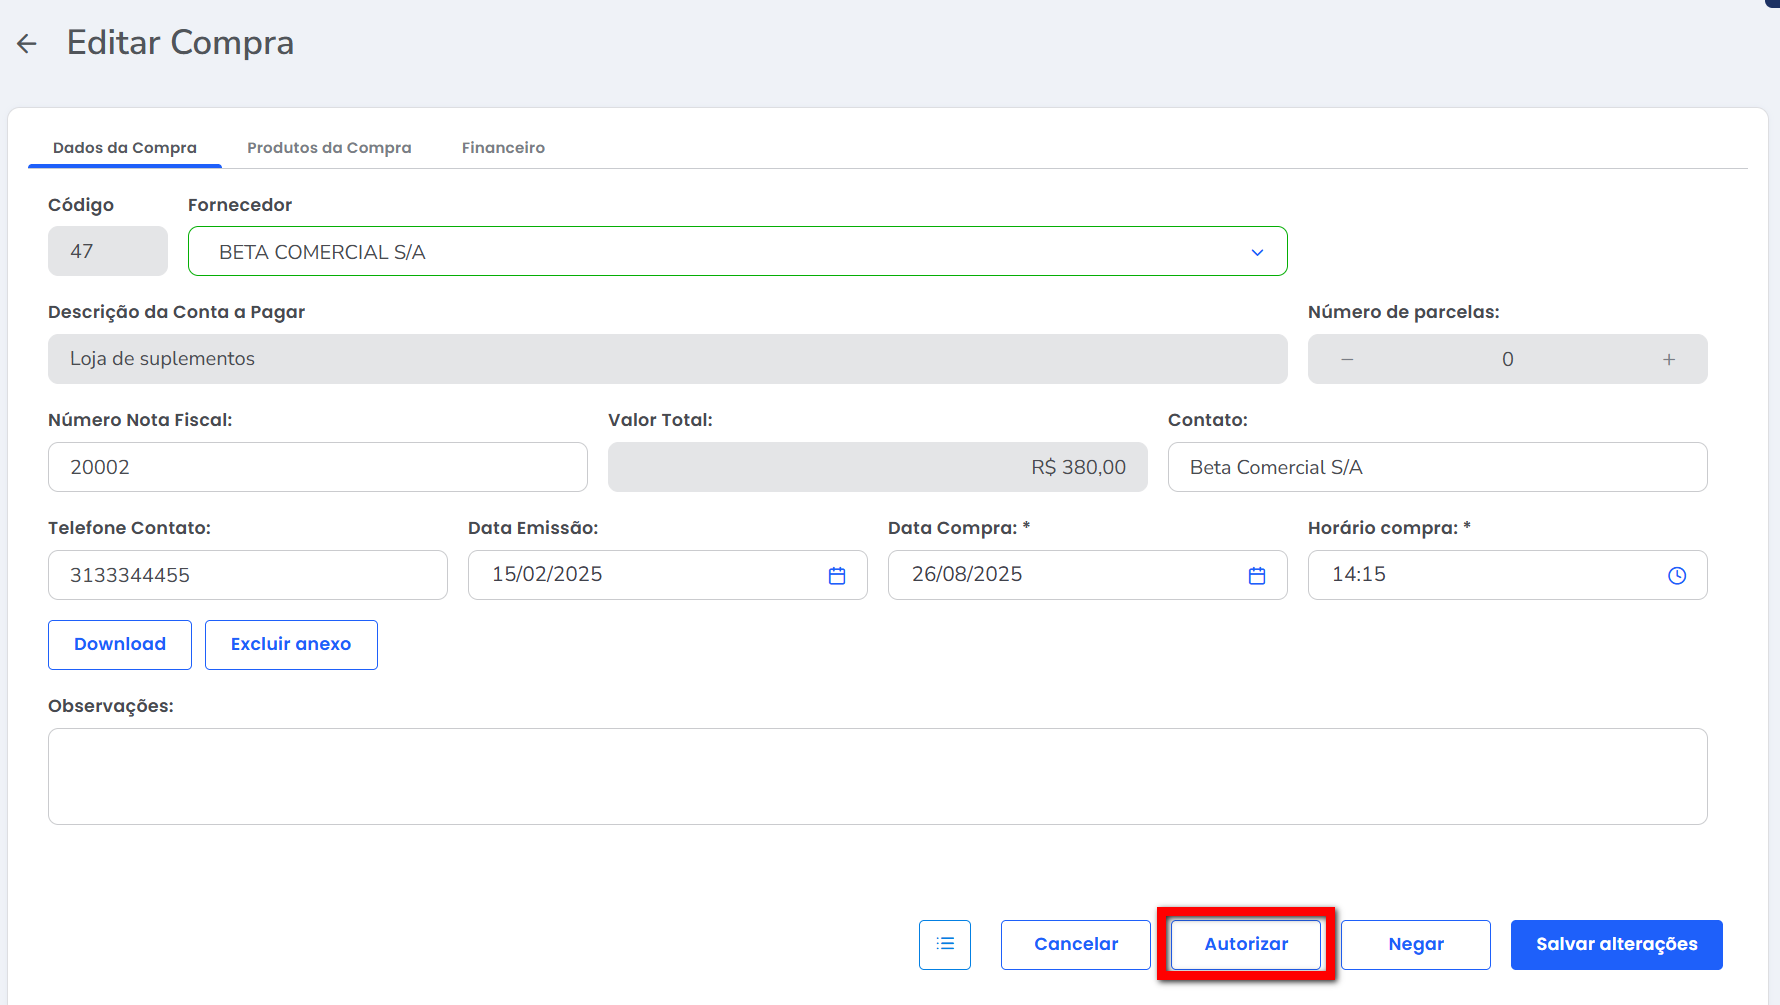Focus the Número Nota Fiscal field
Viewport: 1780px width, 1005px height.
click(318, 467)
